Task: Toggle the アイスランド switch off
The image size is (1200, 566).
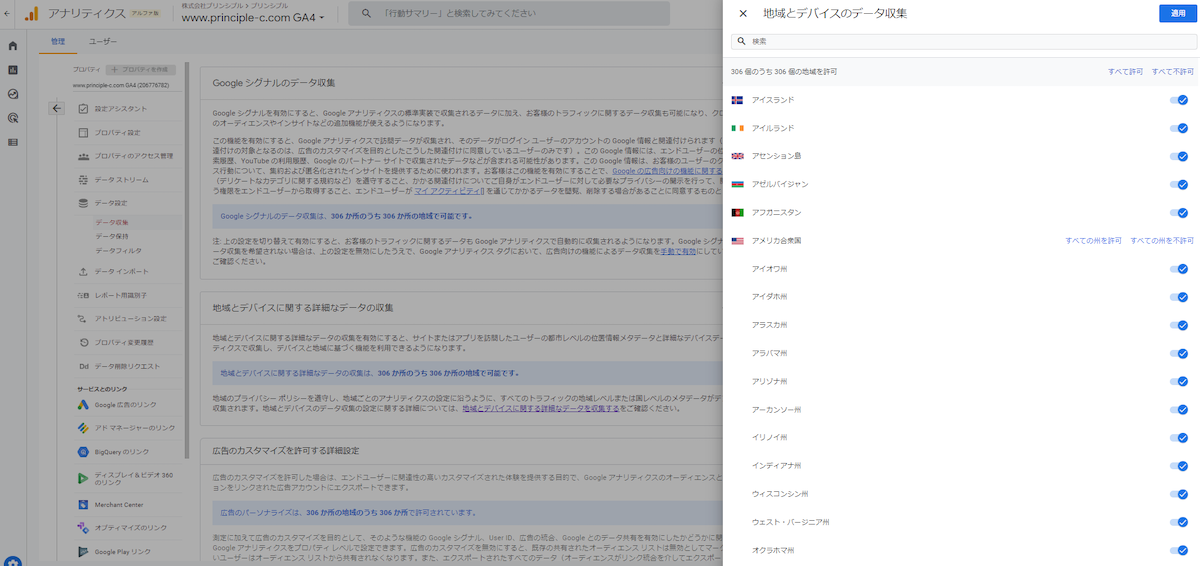Action: pyautogui.click(x=1180, y=101)
